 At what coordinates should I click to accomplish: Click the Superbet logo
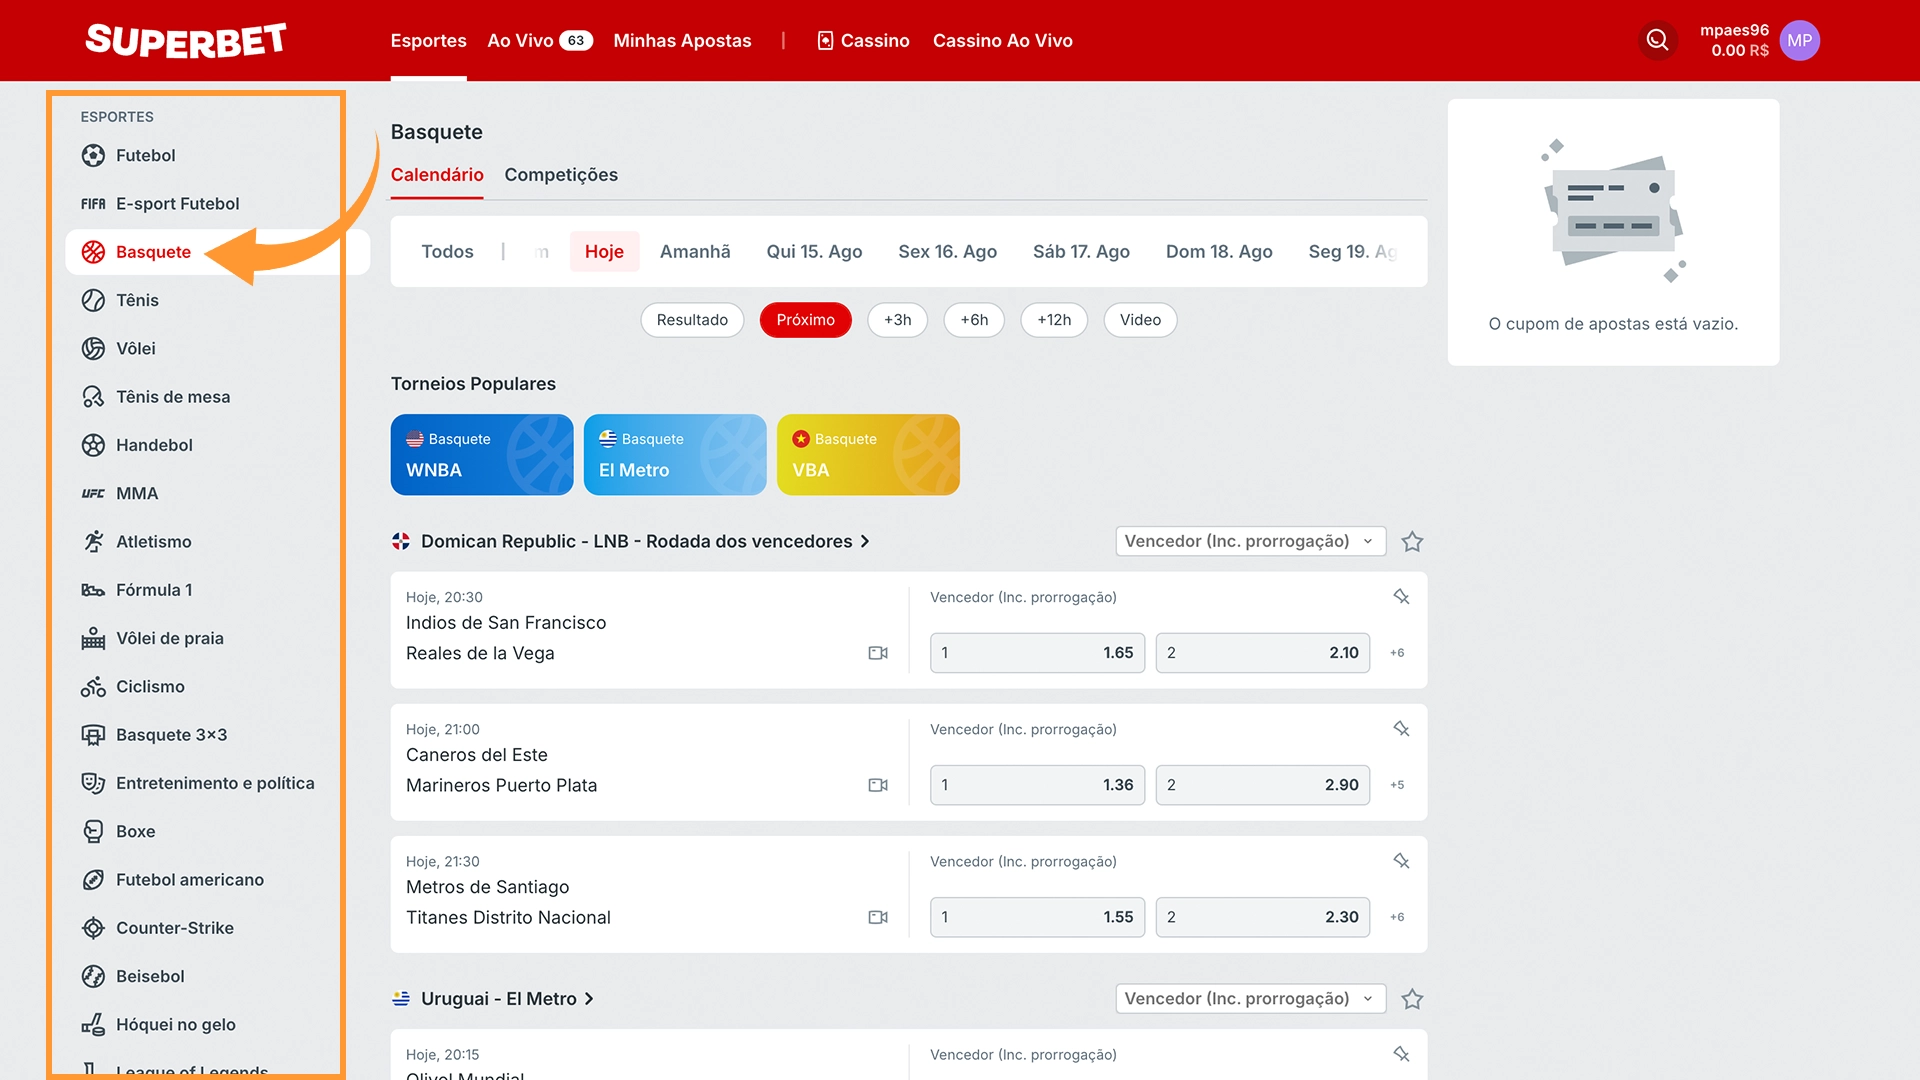(186, 40)
